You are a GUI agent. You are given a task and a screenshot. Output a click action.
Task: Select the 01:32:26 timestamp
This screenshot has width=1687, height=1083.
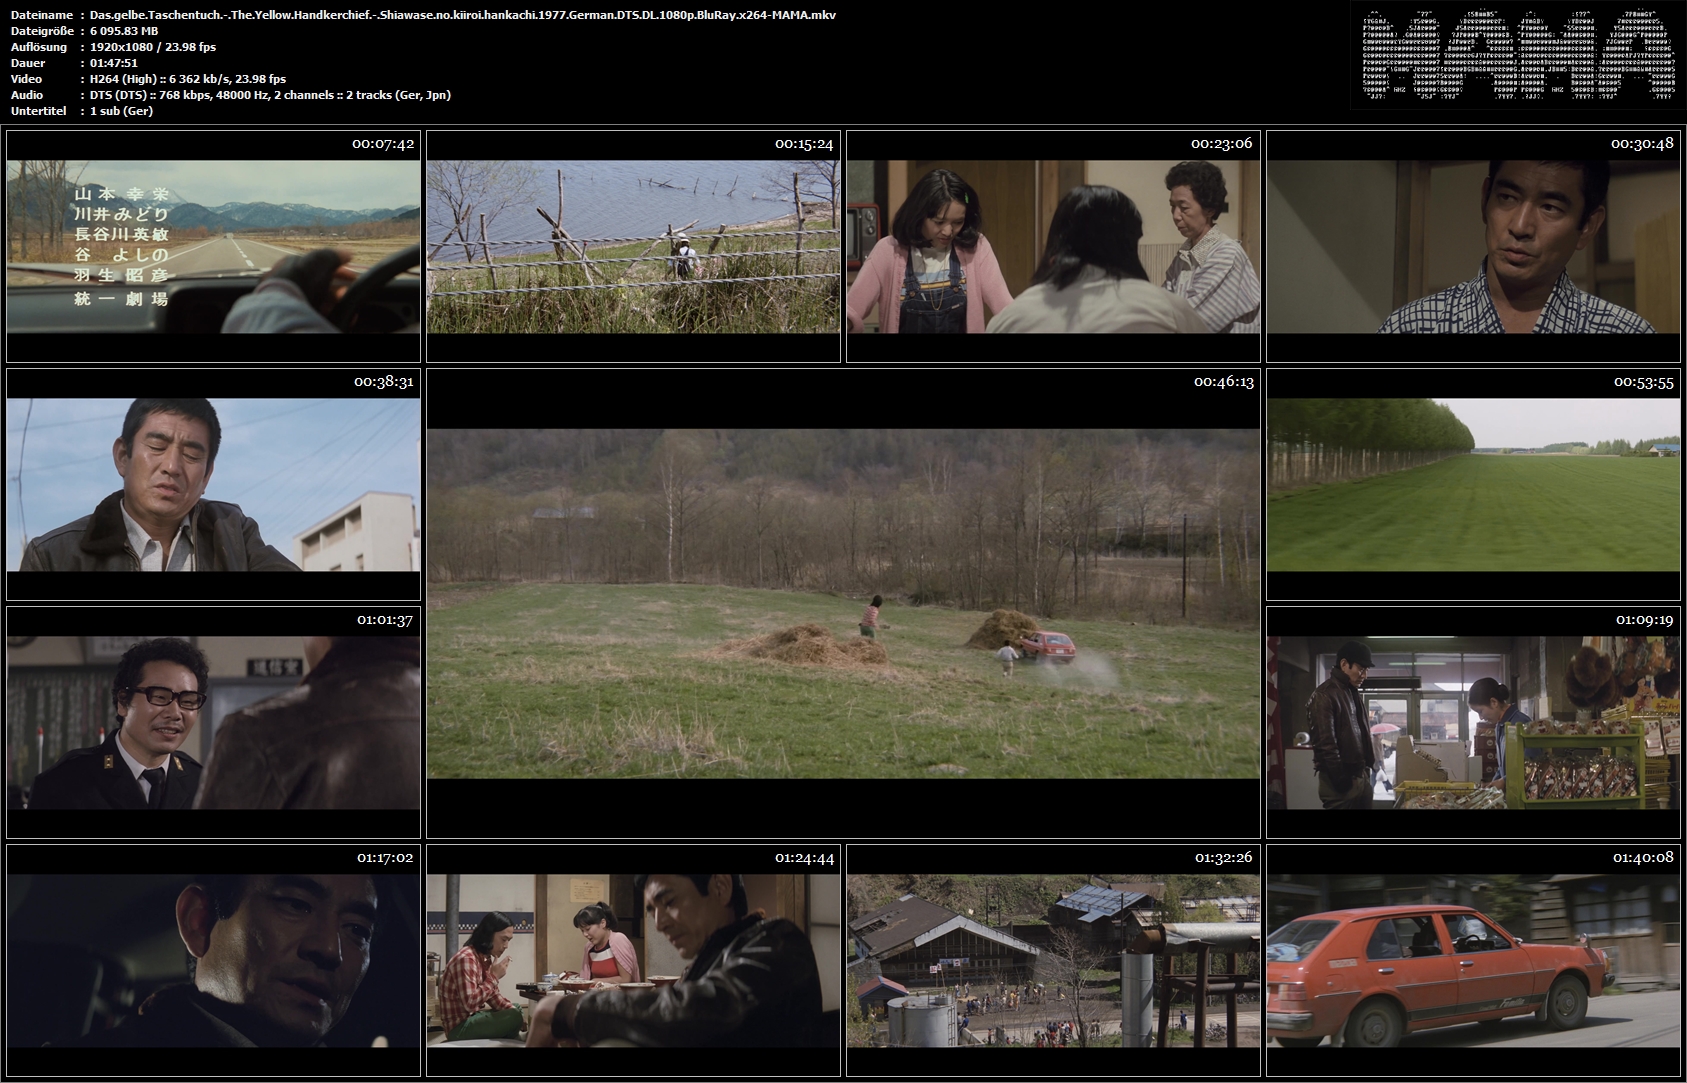pos(1225,858)
